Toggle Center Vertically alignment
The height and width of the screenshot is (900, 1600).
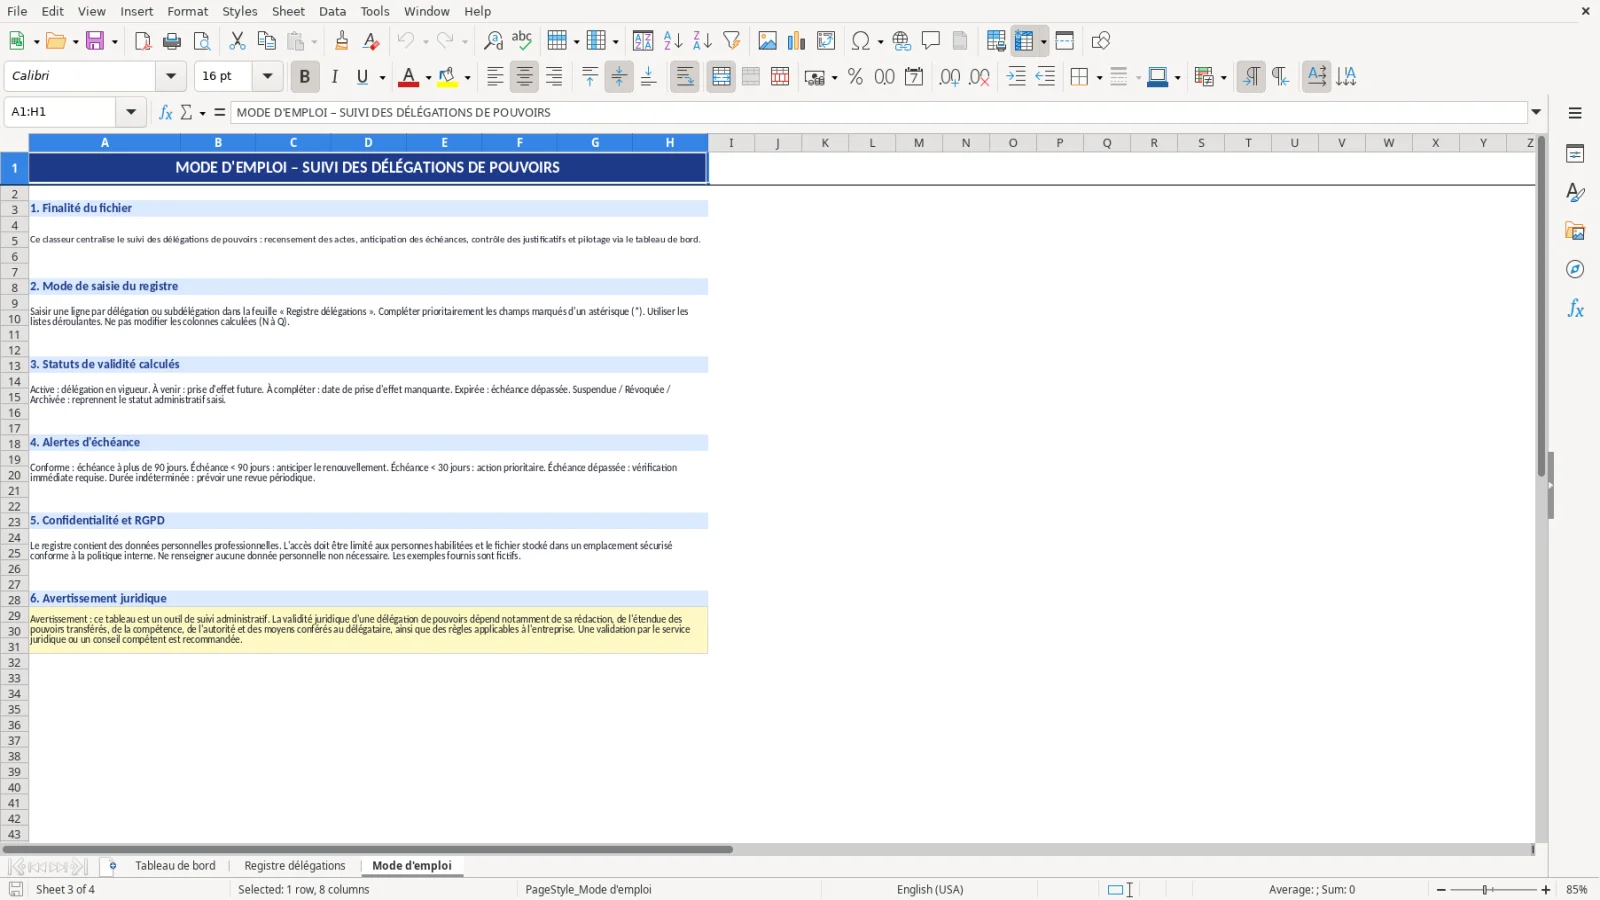[x=619, y=77]
